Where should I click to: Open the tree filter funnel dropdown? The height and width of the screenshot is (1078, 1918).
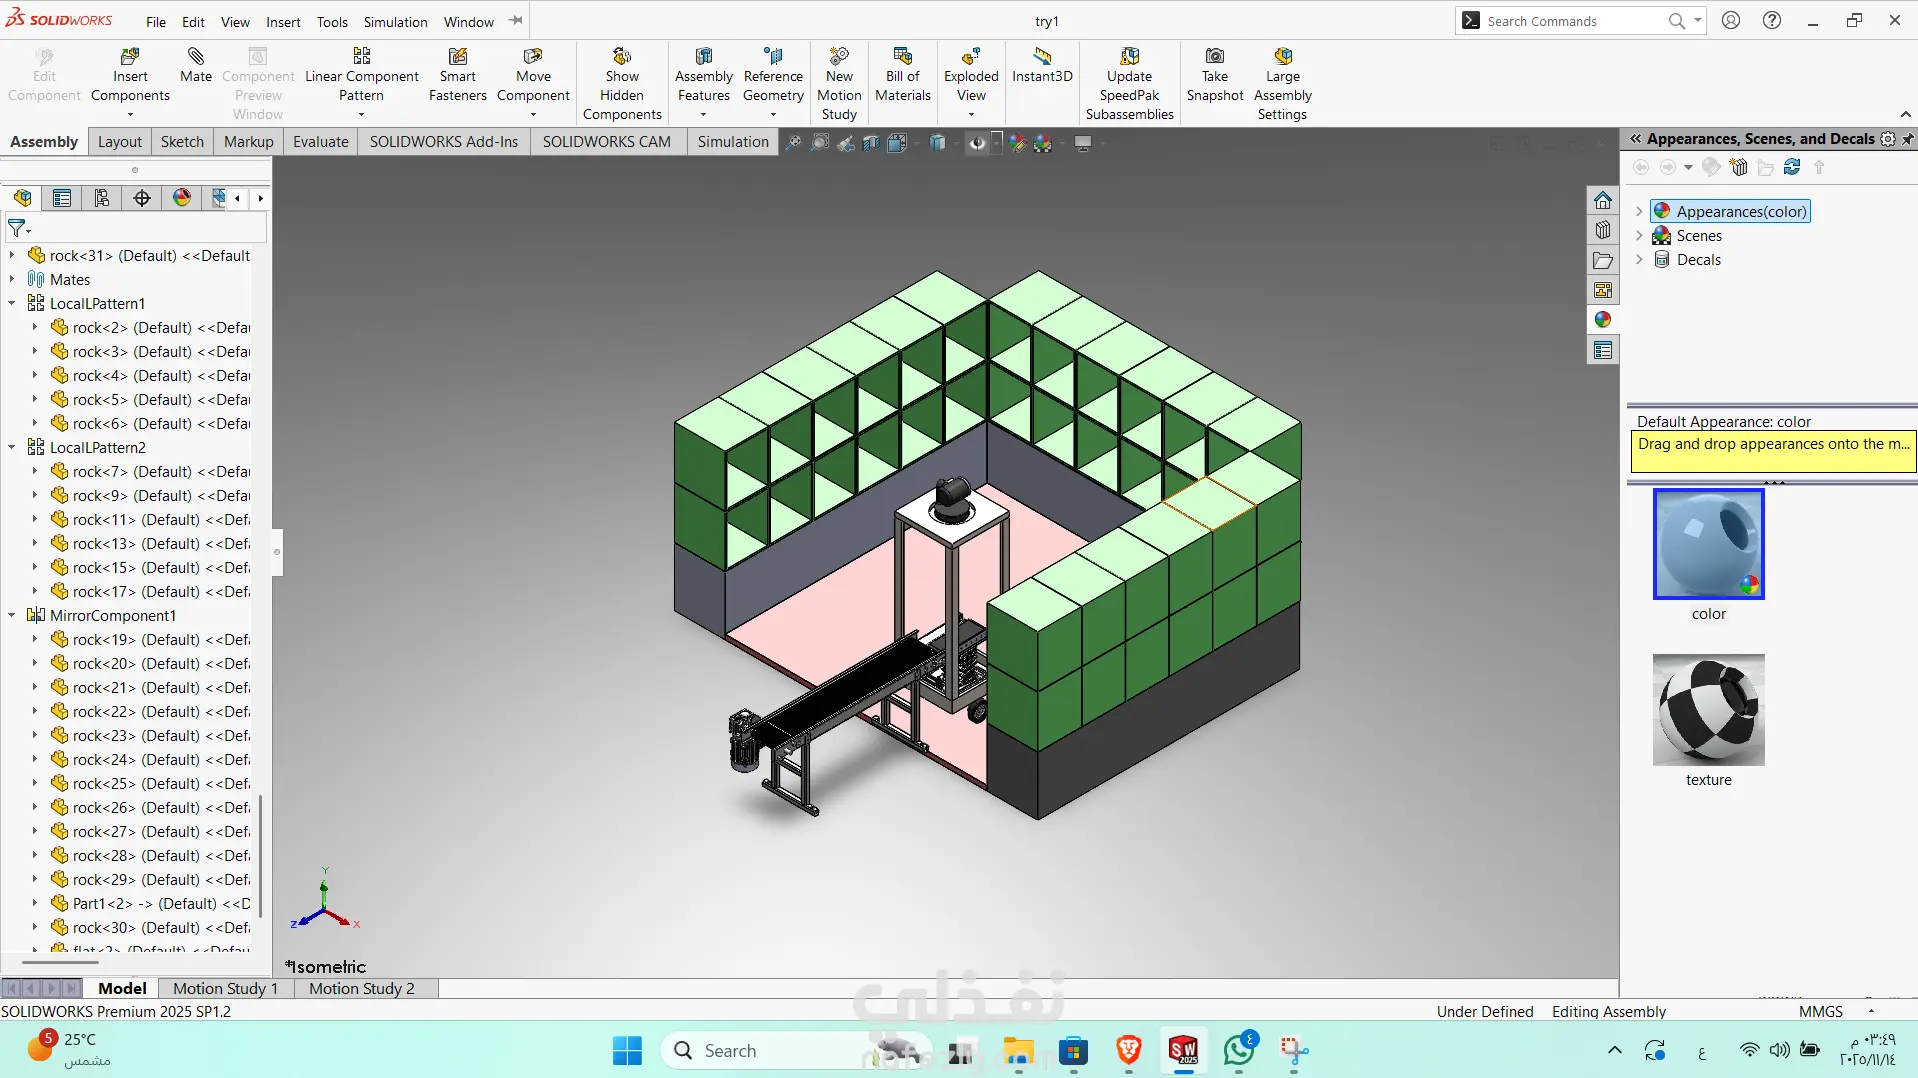pyautogui.click(x=19, y=229)
